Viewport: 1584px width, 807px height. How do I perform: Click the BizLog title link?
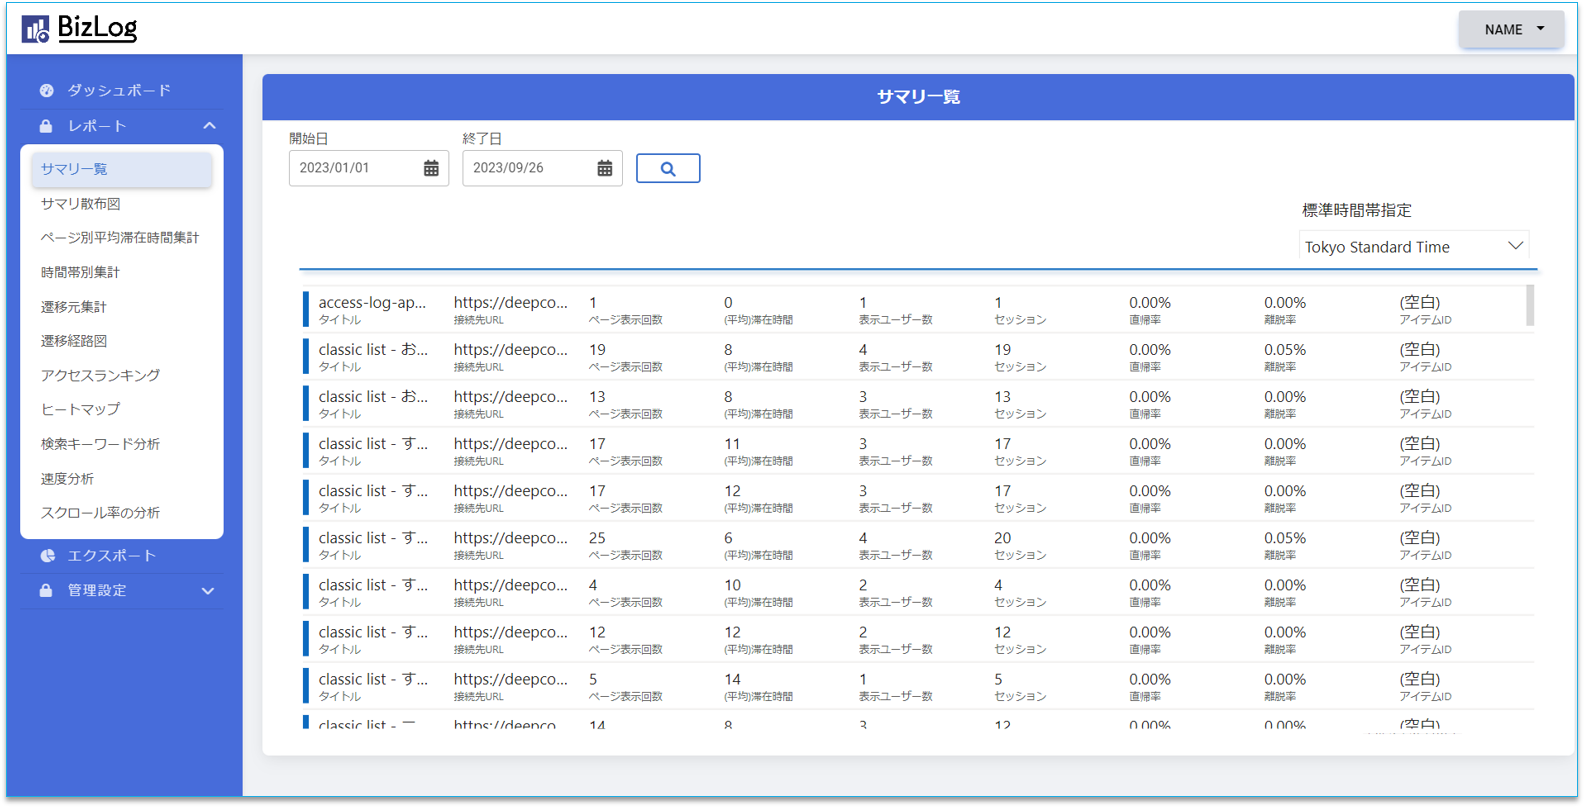click(97, 29)
